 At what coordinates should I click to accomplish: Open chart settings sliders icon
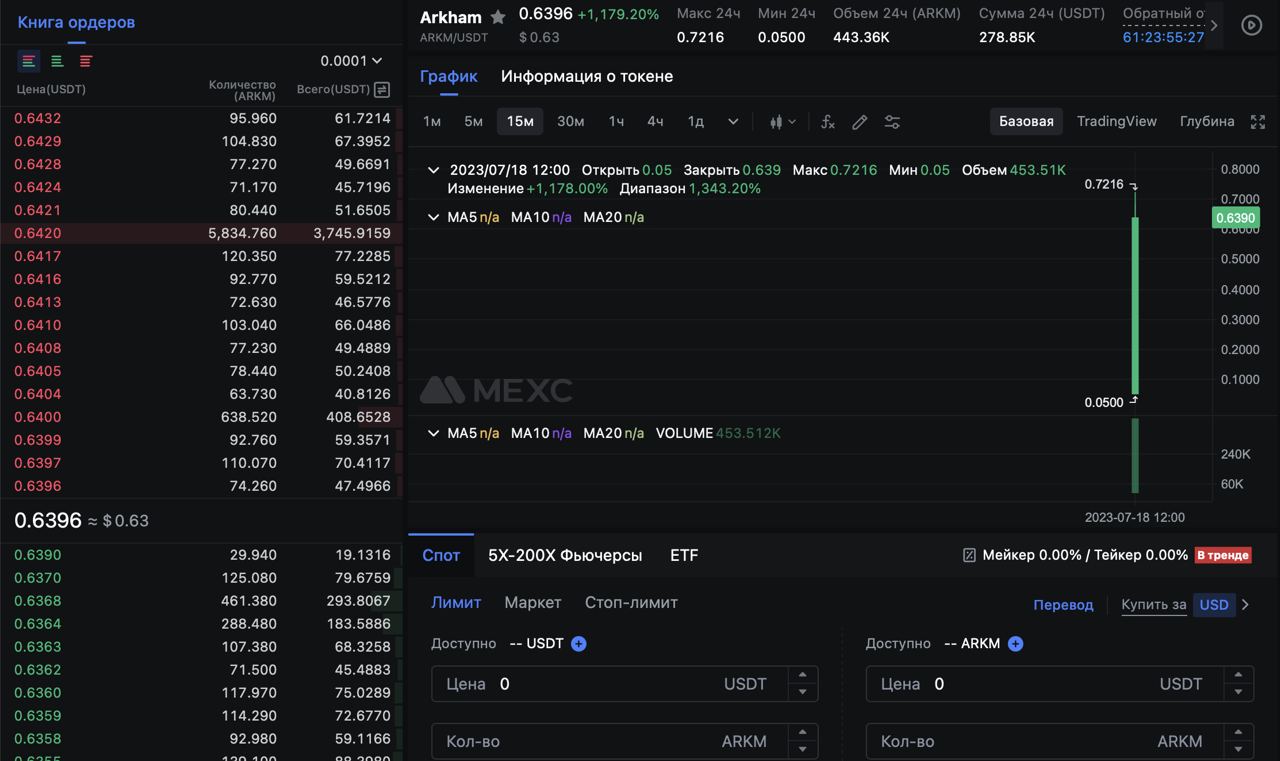click(892, 122)
